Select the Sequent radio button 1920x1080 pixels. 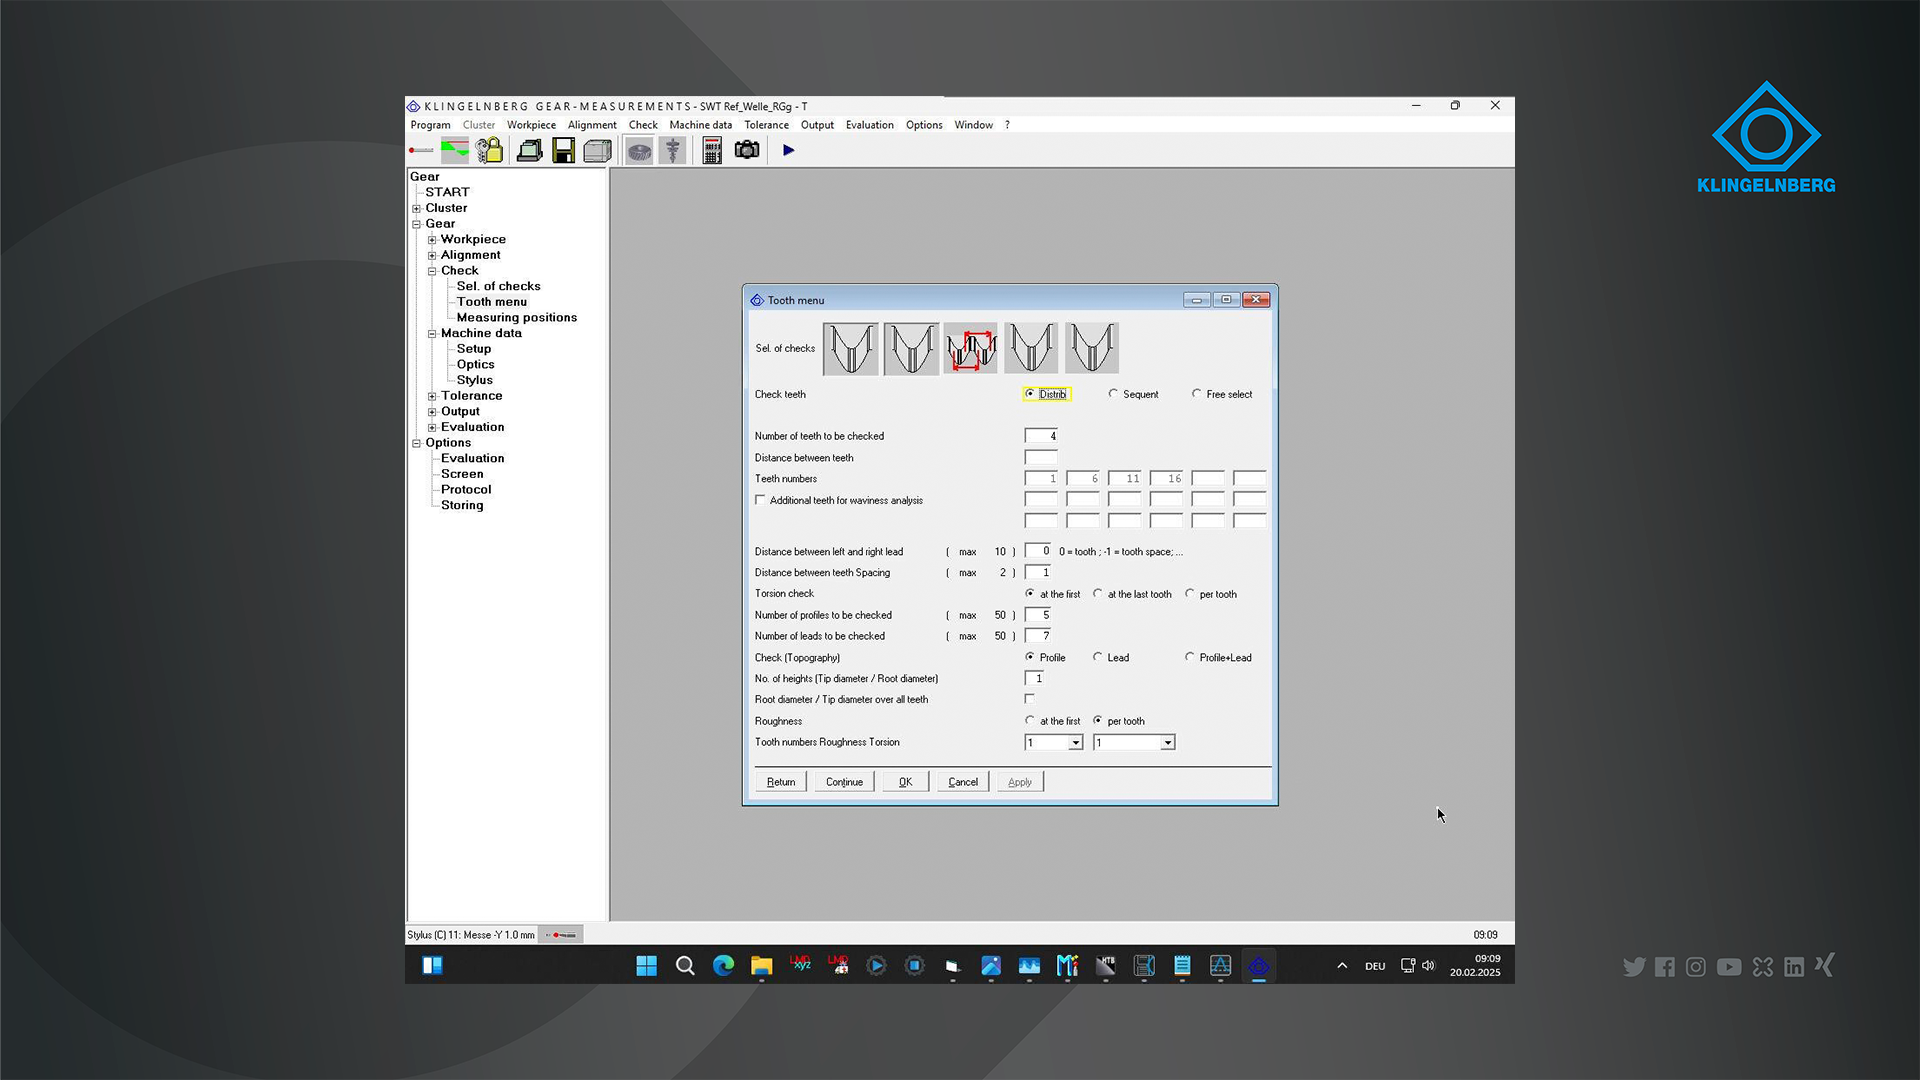click(1113, 394)
